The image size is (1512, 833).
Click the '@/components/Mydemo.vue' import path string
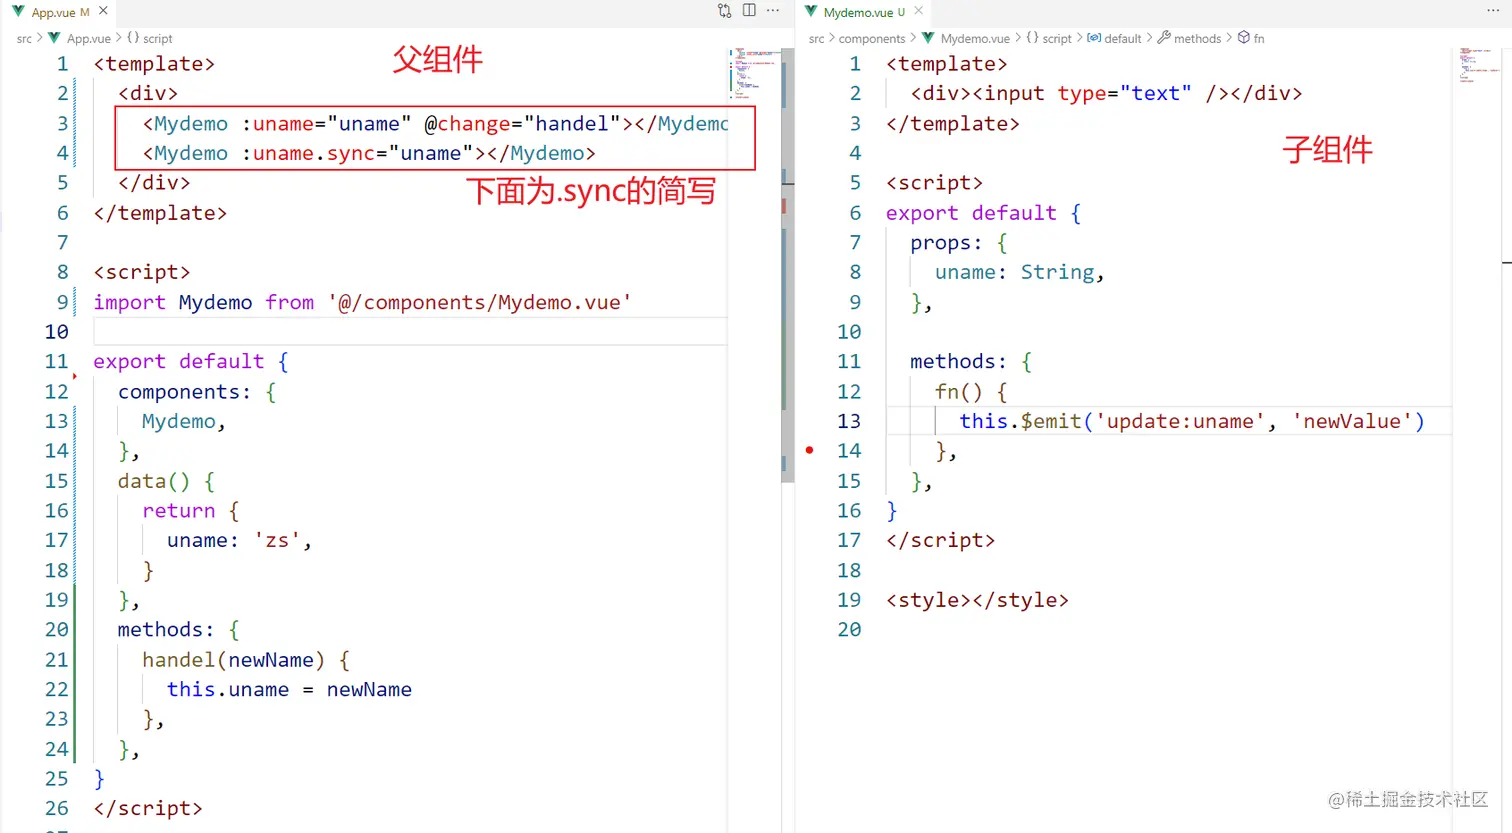pos(479,302)
